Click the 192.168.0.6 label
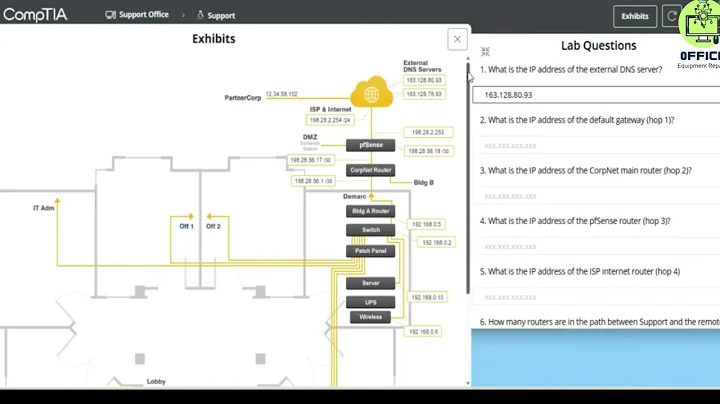Viewport: 720px width, 404px height. (x=423, y=331)
